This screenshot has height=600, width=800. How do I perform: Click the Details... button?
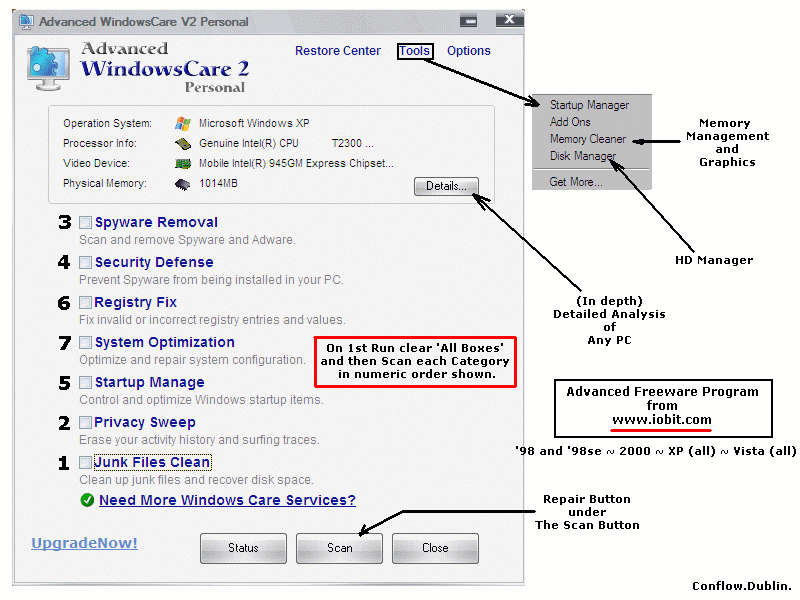pos(446,186)
